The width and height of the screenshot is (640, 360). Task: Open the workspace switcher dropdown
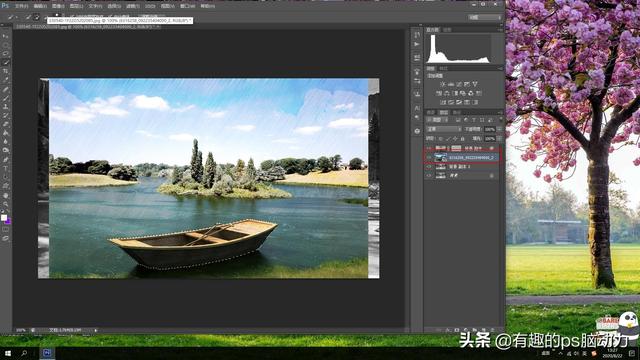pyautogui.click(x=485, y=17)
